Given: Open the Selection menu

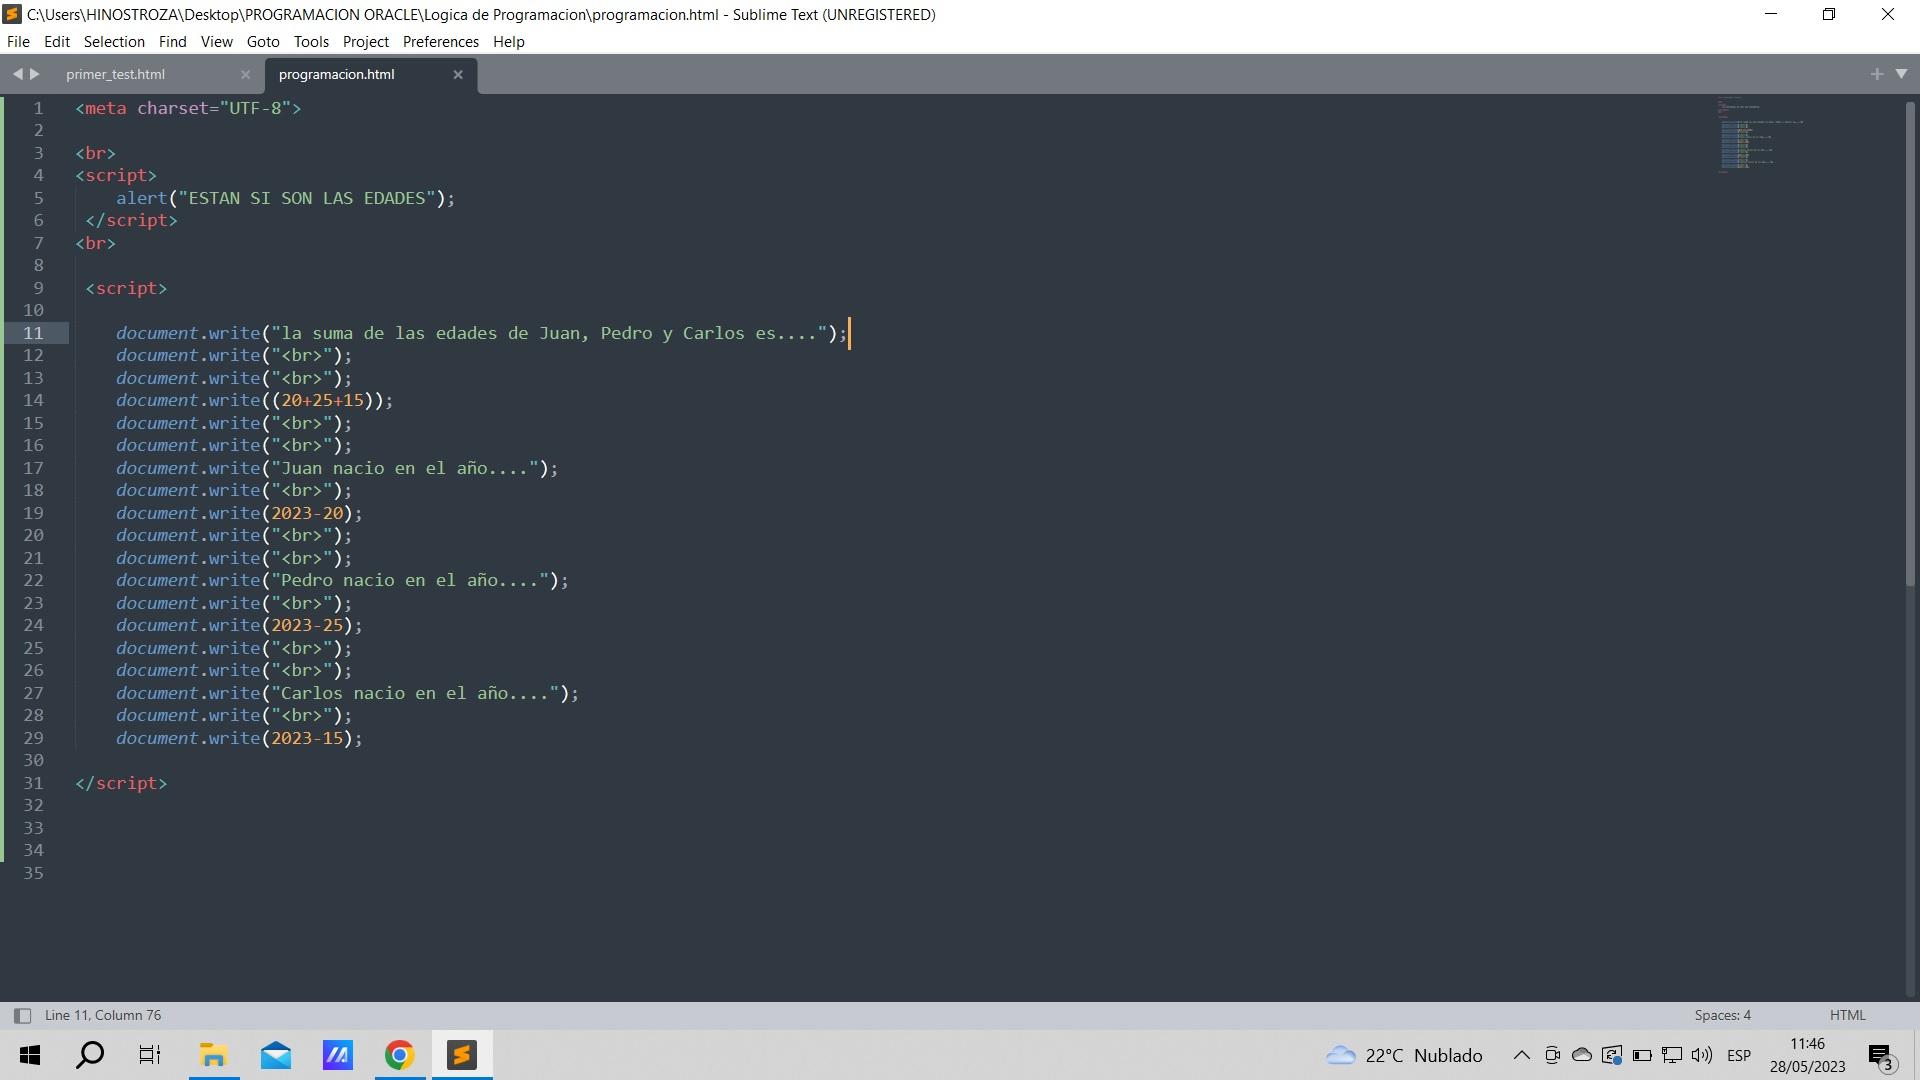Looking at the screenshot, I should pos(114,42).
